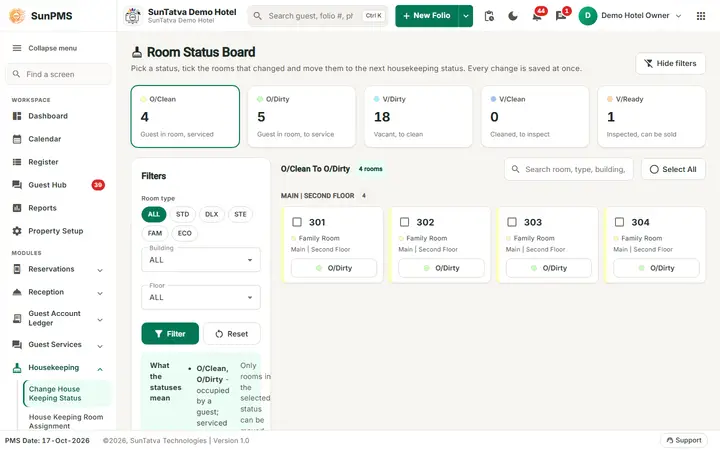Screen dimensions: 720x450
Task: Focus the Search room, type, building field
Action: 568,169
